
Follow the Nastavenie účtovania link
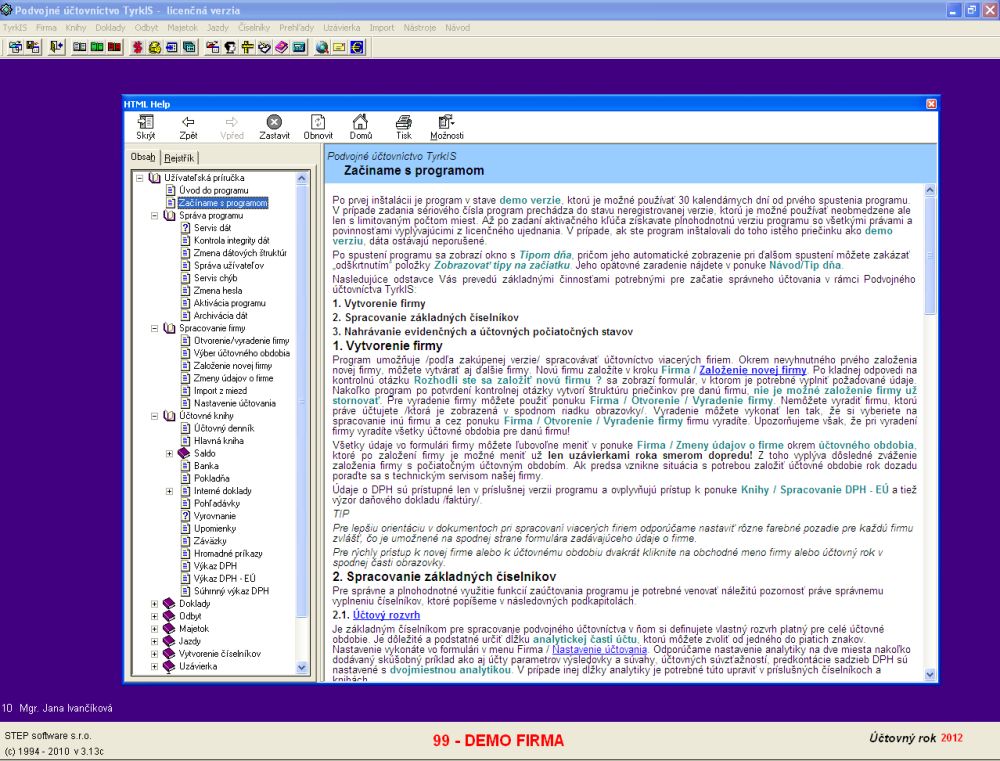coord(599,649)
